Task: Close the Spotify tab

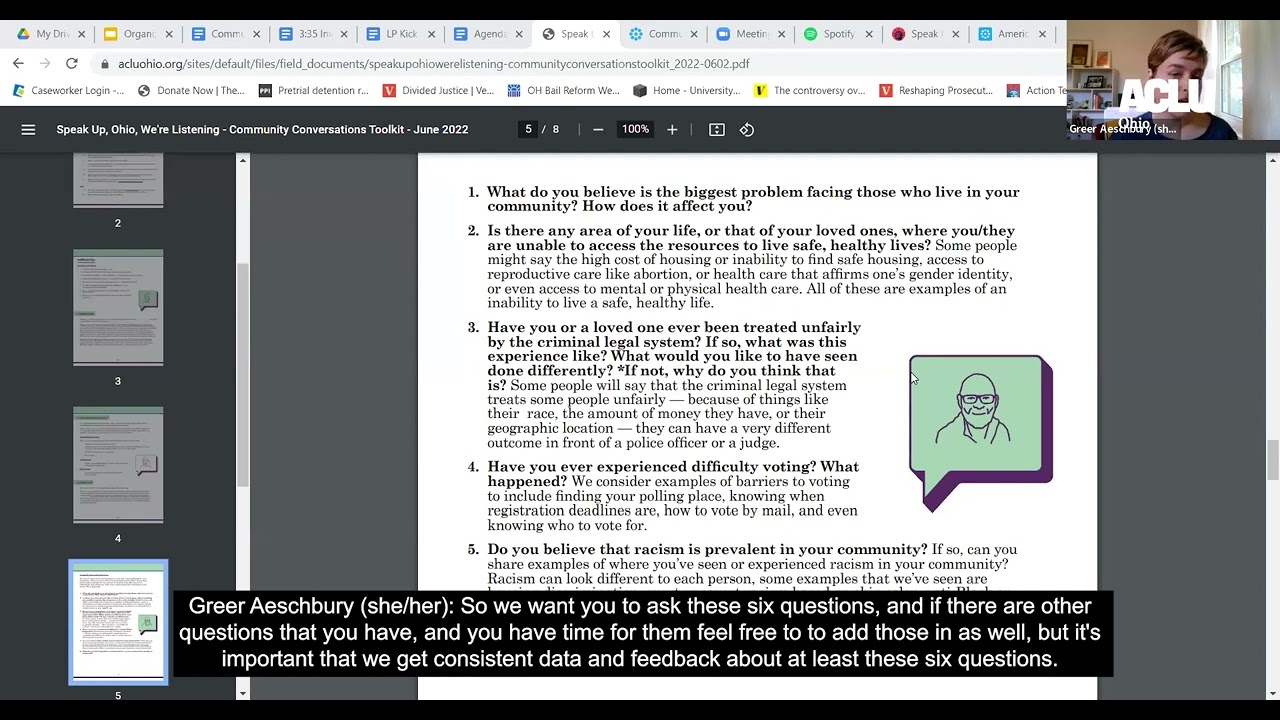Action: (869, 34)
